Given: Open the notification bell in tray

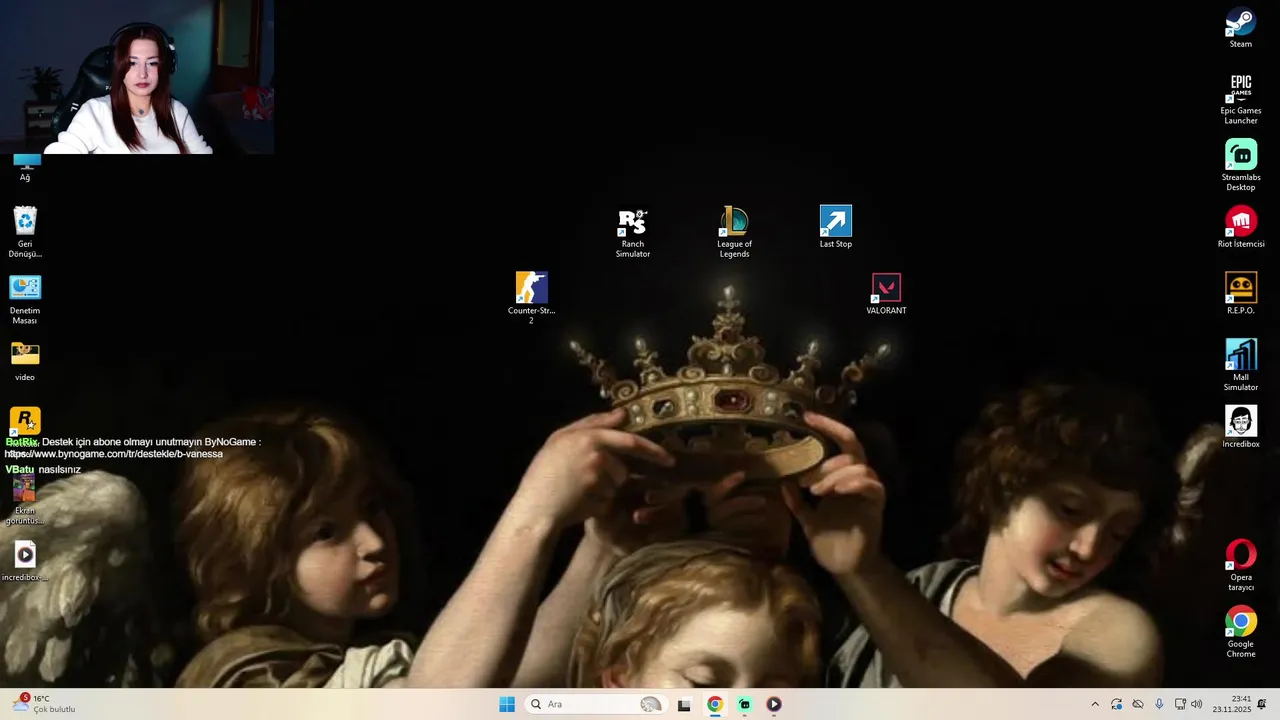Looking at the screenshot, I should 1262,704.
